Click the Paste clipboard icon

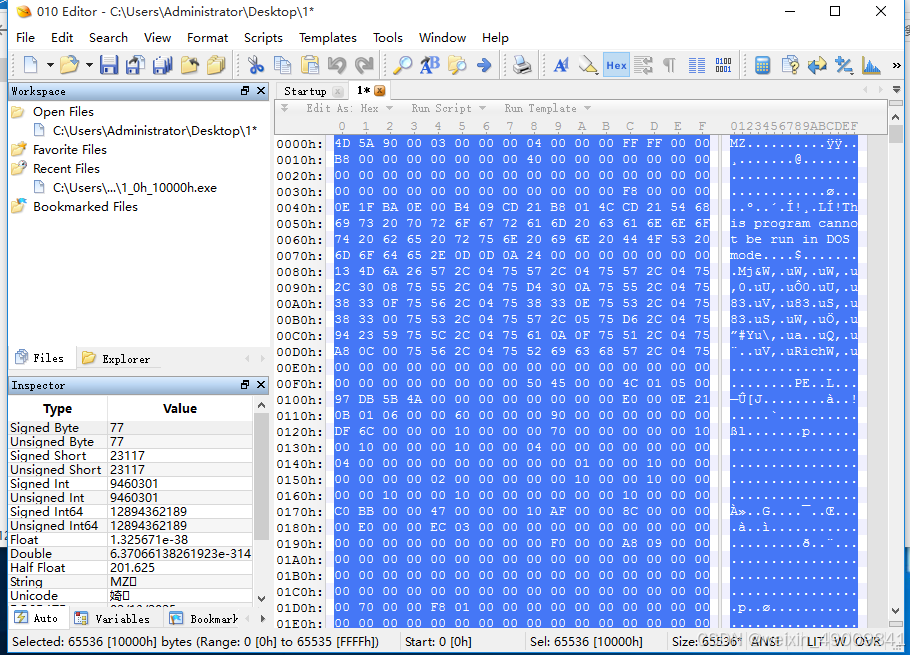(310, 65)
